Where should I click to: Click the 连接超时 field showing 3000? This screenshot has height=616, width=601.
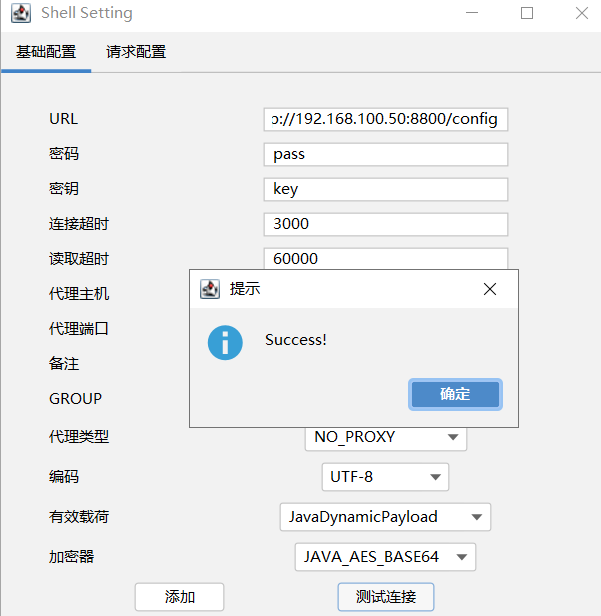tap(386, 224)
